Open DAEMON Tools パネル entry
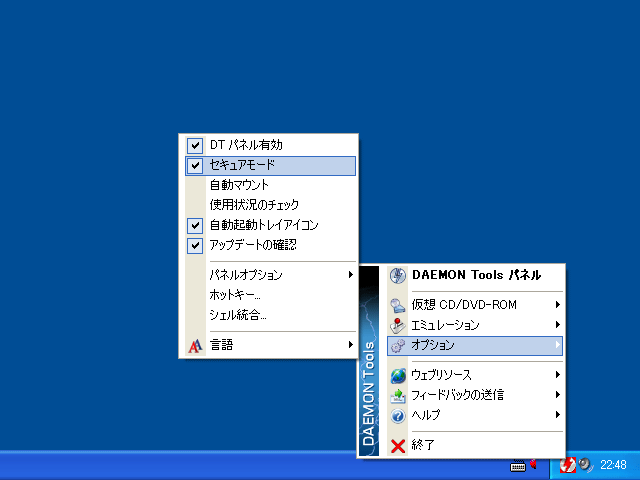 click(475, 276)
